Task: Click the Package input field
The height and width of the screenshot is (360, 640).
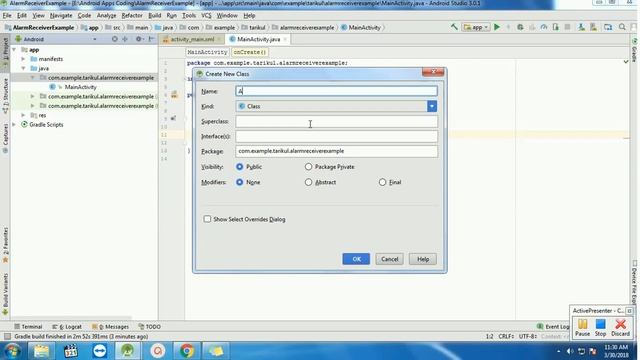Action: point(336,151)
